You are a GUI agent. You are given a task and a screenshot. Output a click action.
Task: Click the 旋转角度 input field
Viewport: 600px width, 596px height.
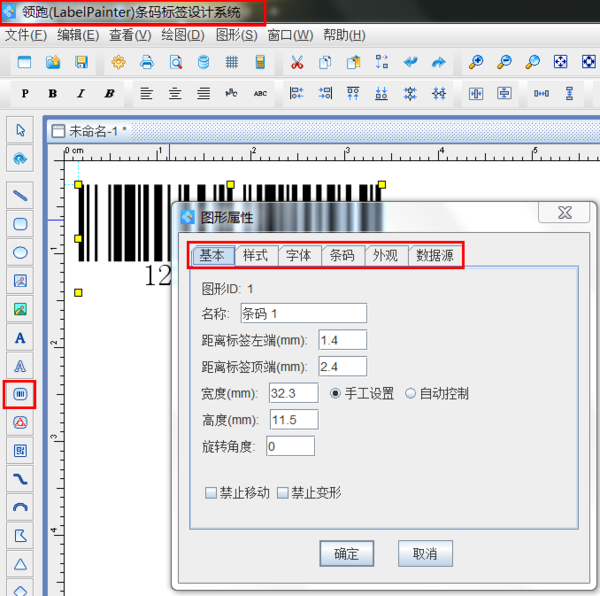[x=291, y=446]
